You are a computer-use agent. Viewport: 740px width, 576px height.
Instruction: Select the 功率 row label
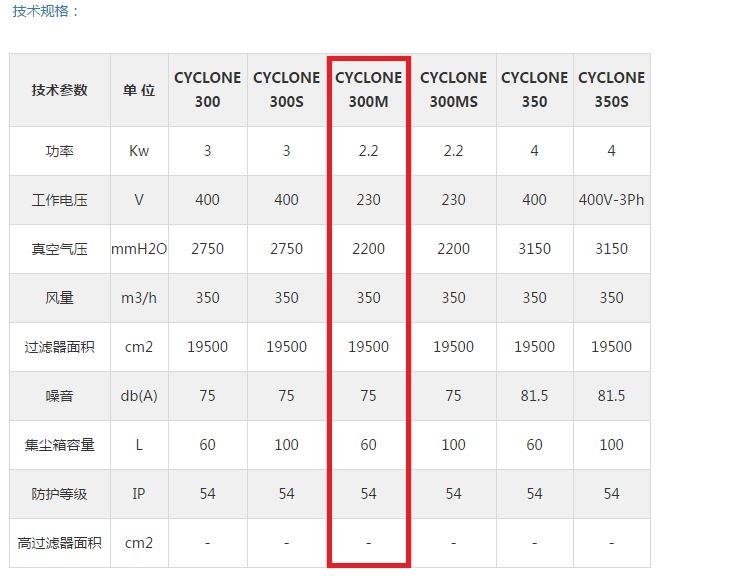[x=59, y=151]
